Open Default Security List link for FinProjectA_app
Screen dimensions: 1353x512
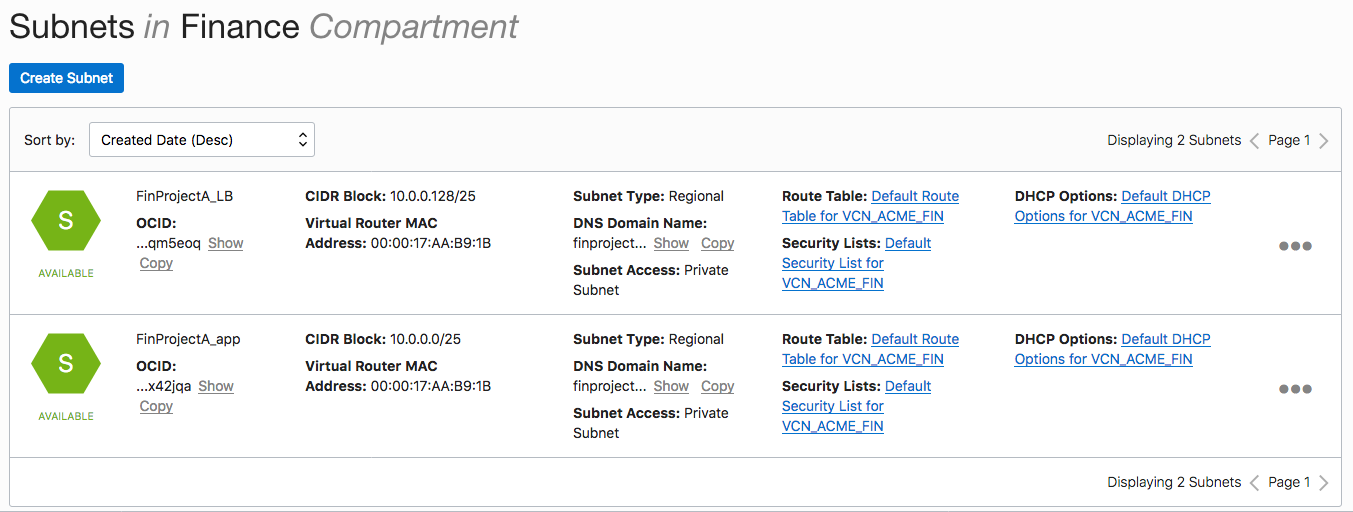point(908,386)
